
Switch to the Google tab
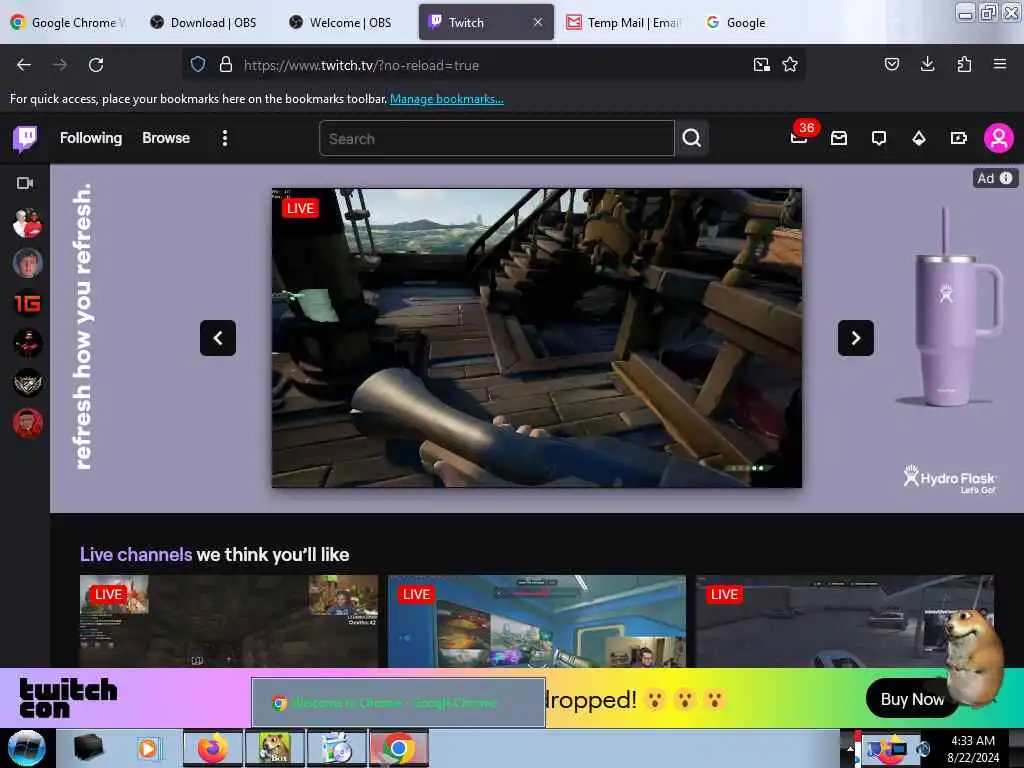[737, 23]
